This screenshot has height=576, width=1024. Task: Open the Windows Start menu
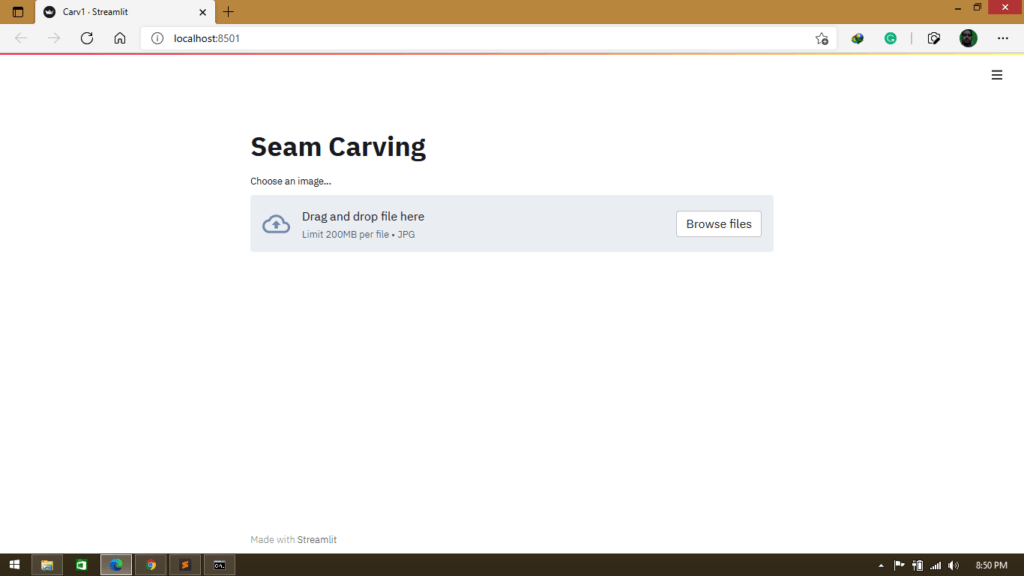[14, 565]
